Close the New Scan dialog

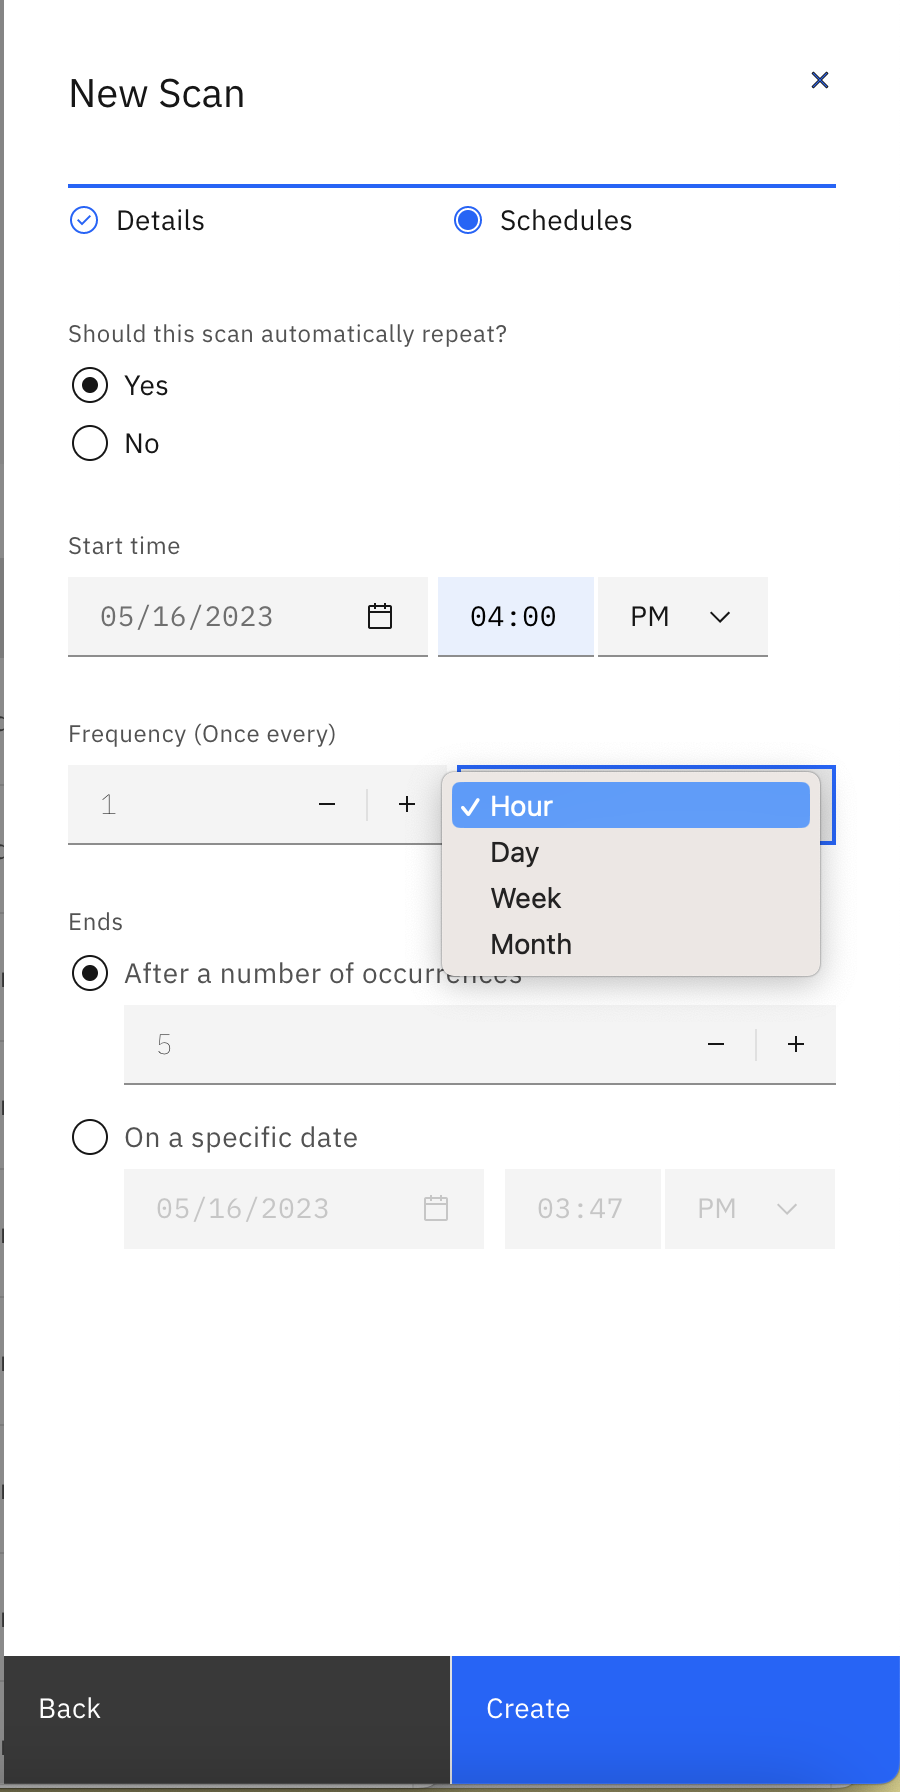(820, 80)
